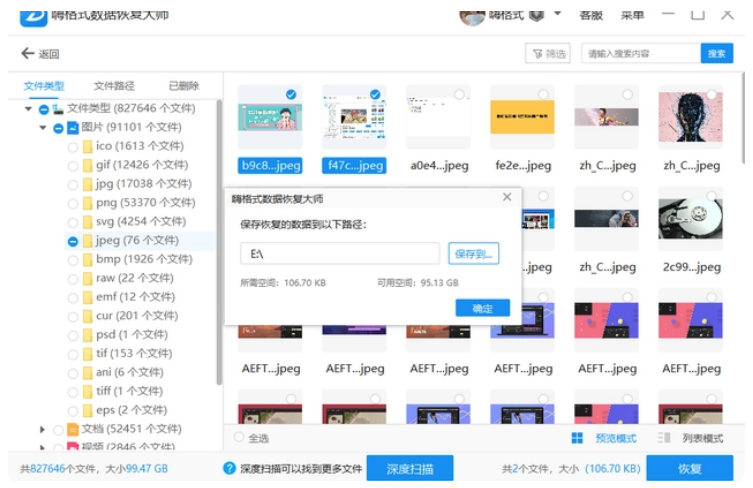Select the svg folder radio button
This screenshot has width=753, height=488.
[73, 222]
